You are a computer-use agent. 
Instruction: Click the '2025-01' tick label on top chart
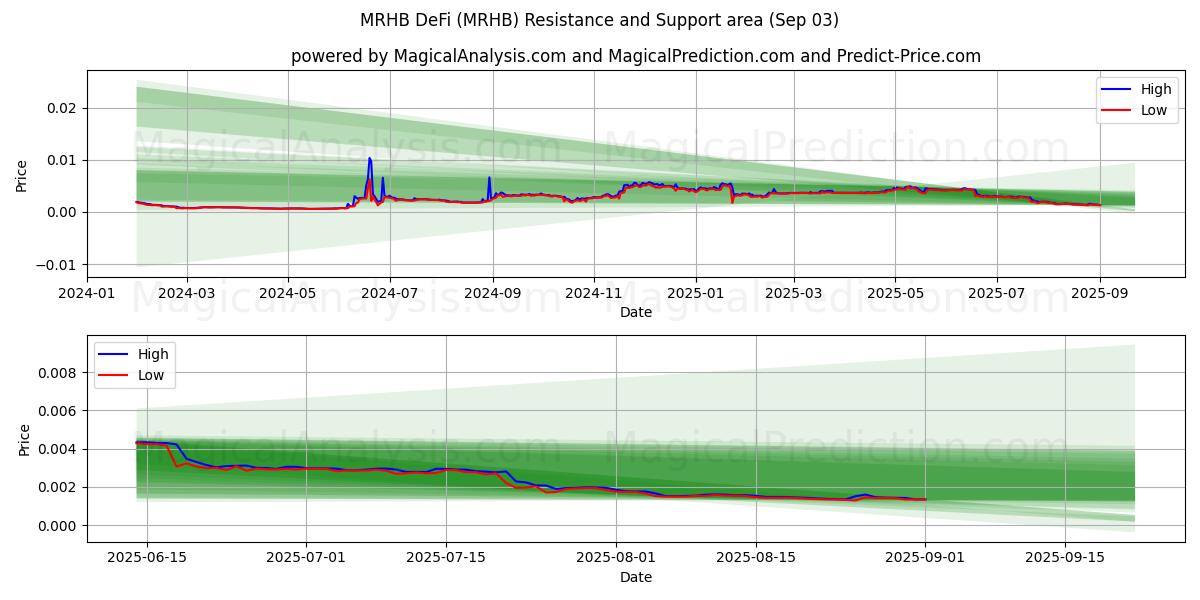tap(695, 293)
